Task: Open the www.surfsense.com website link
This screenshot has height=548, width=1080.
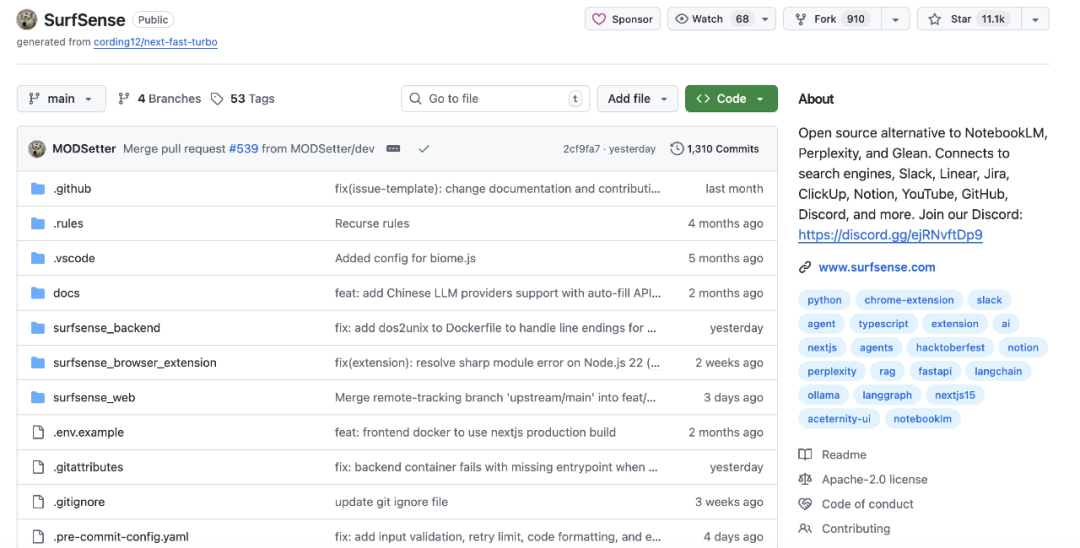Action: (877, 267)
